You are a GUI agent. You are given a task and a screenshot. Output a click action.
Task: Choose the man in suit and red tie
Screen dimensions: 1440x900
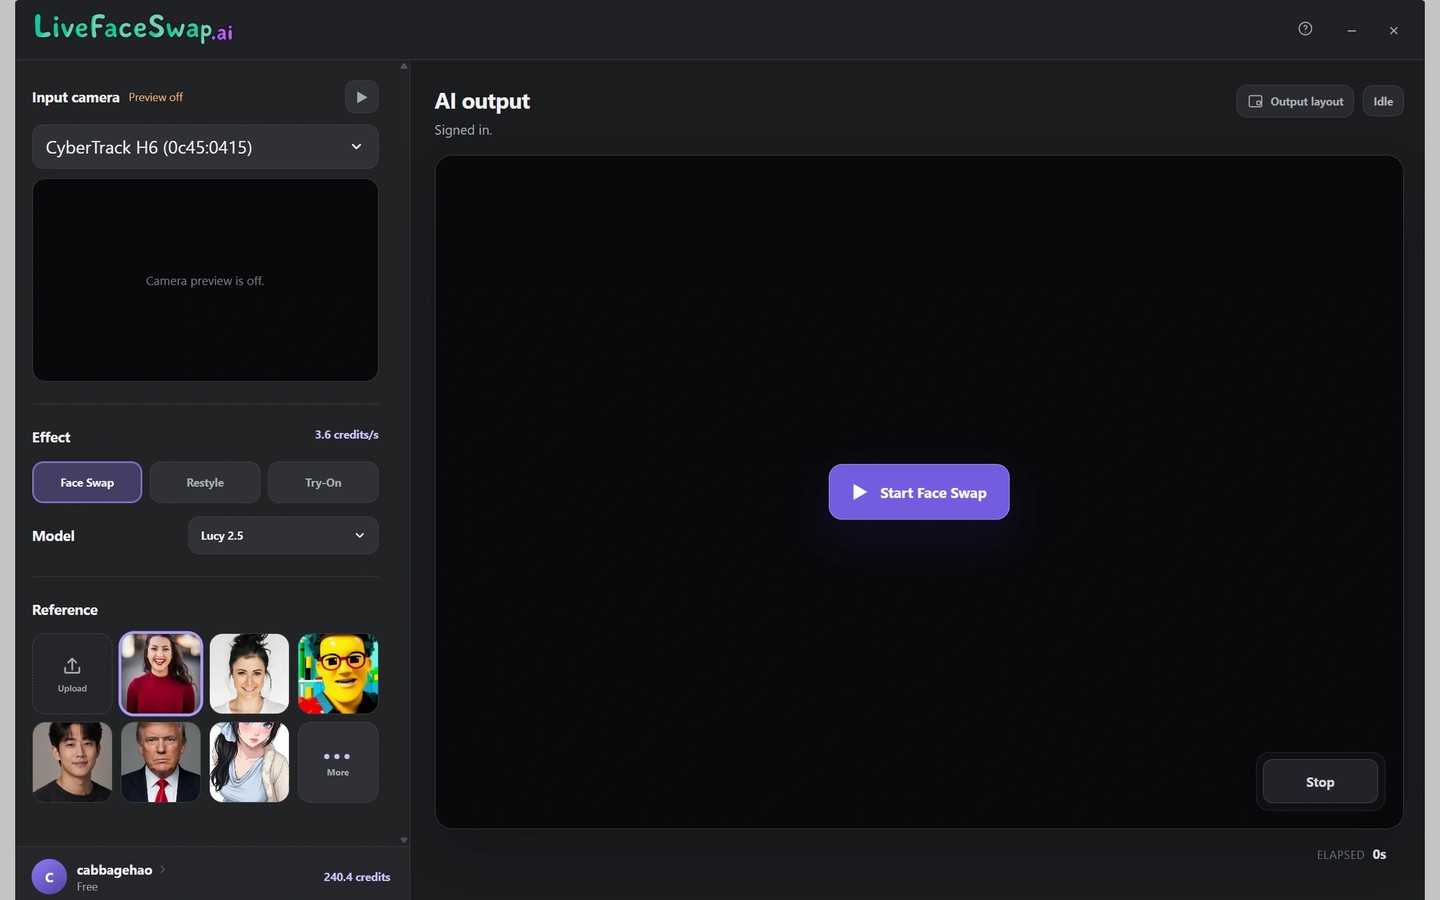point(161,762)
